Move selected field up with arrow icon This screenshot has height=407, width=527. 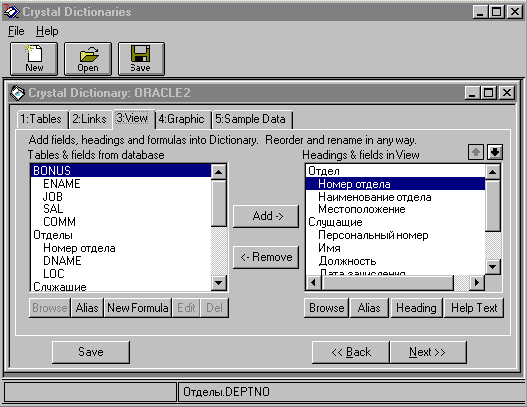click(476, 152)
